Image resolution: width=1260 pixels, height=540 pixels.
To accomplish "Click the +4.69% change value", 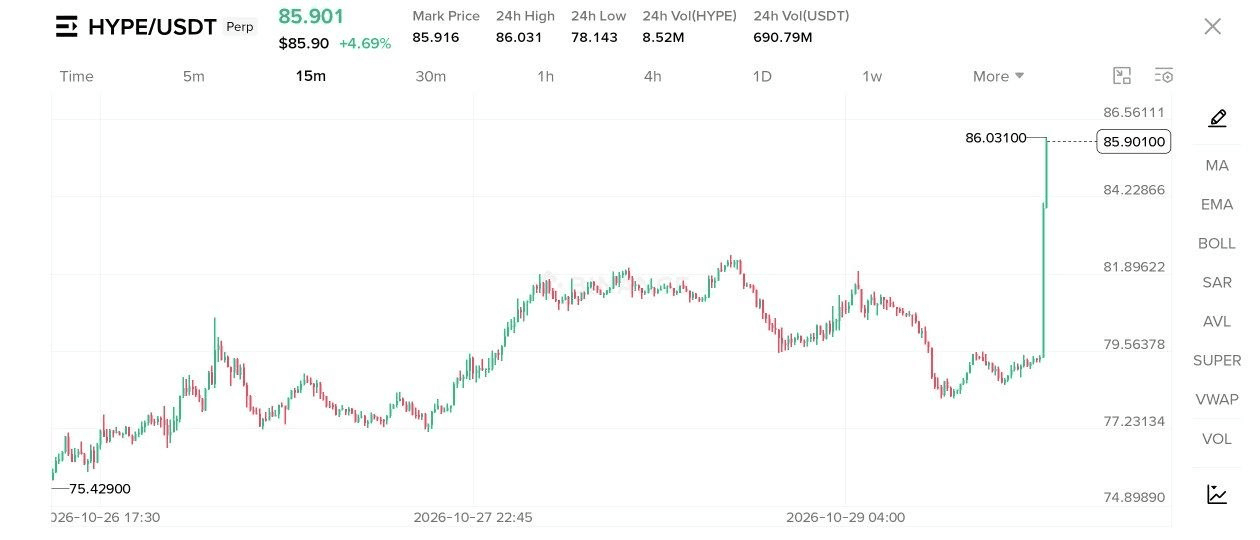I will point(365,44).
